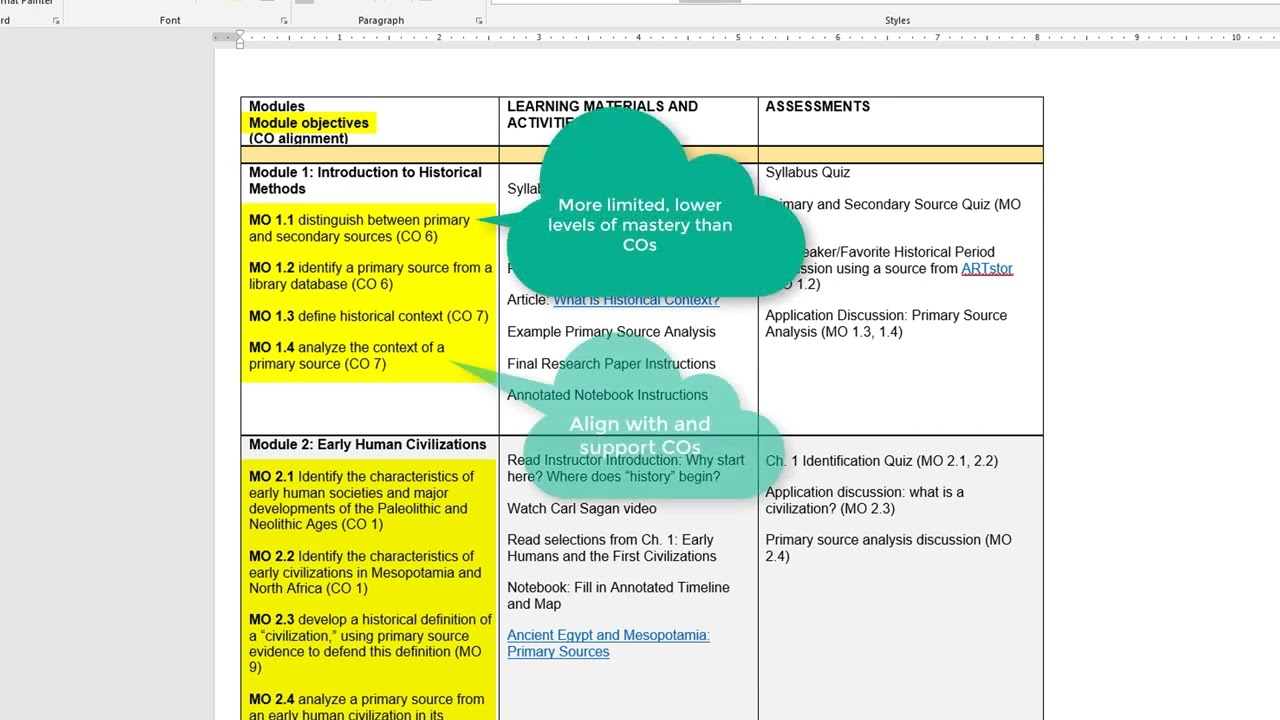Click 'MO 1.4 analyze the context' objective
This screenshot has height=720, width=1280.
[x=347, y=355]
